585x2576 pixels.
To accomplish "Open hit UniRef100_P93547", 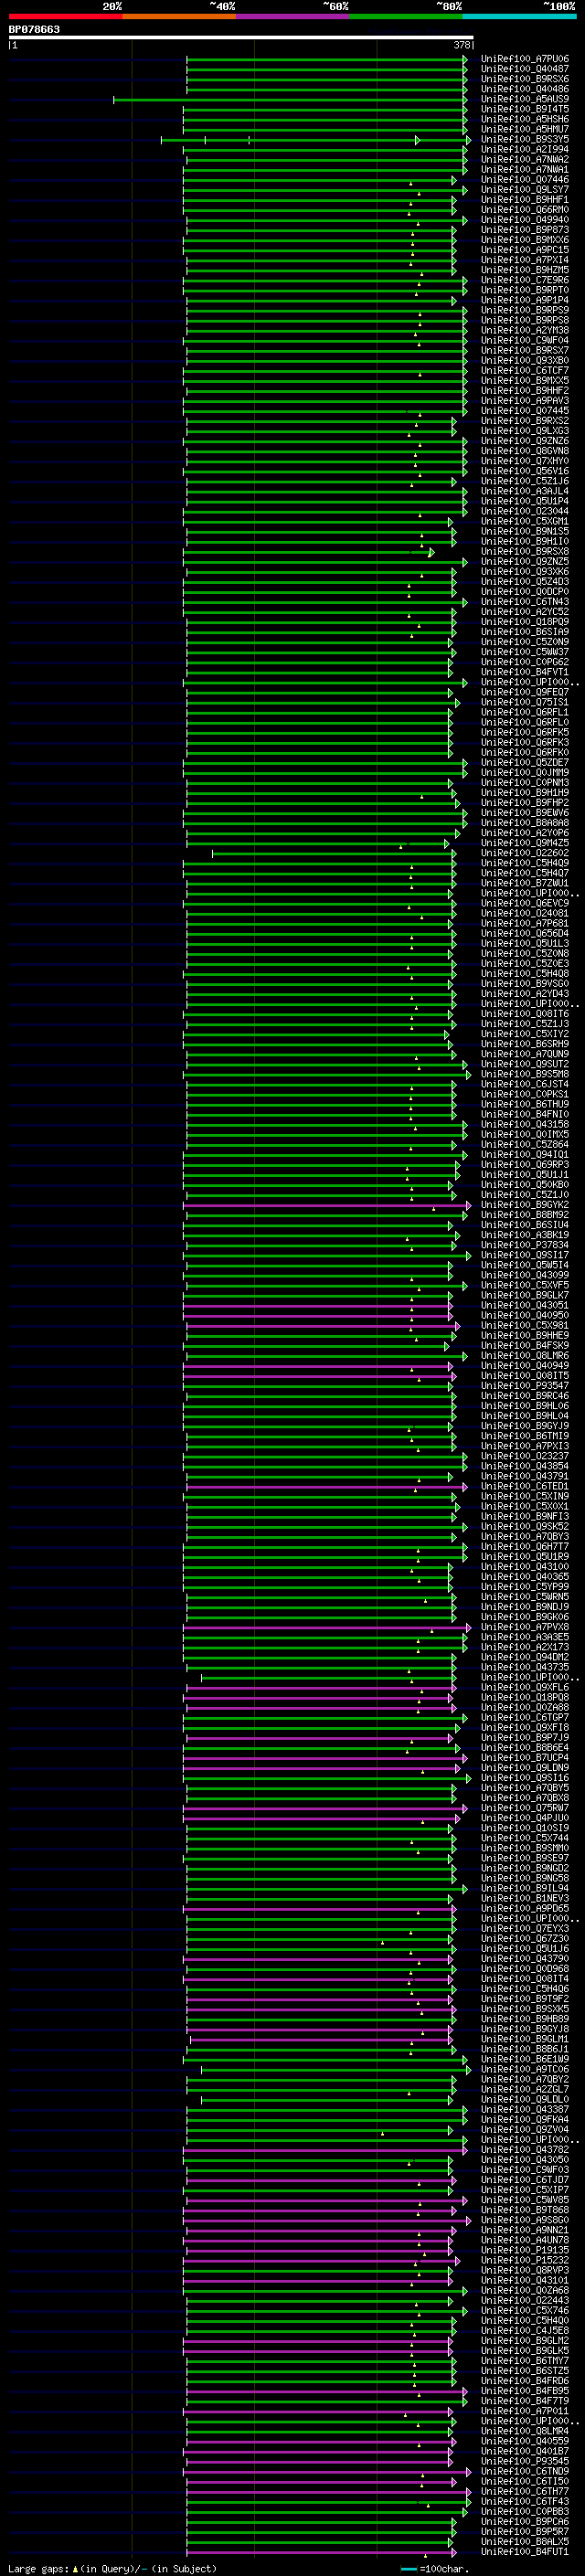I will point(524,1385).
